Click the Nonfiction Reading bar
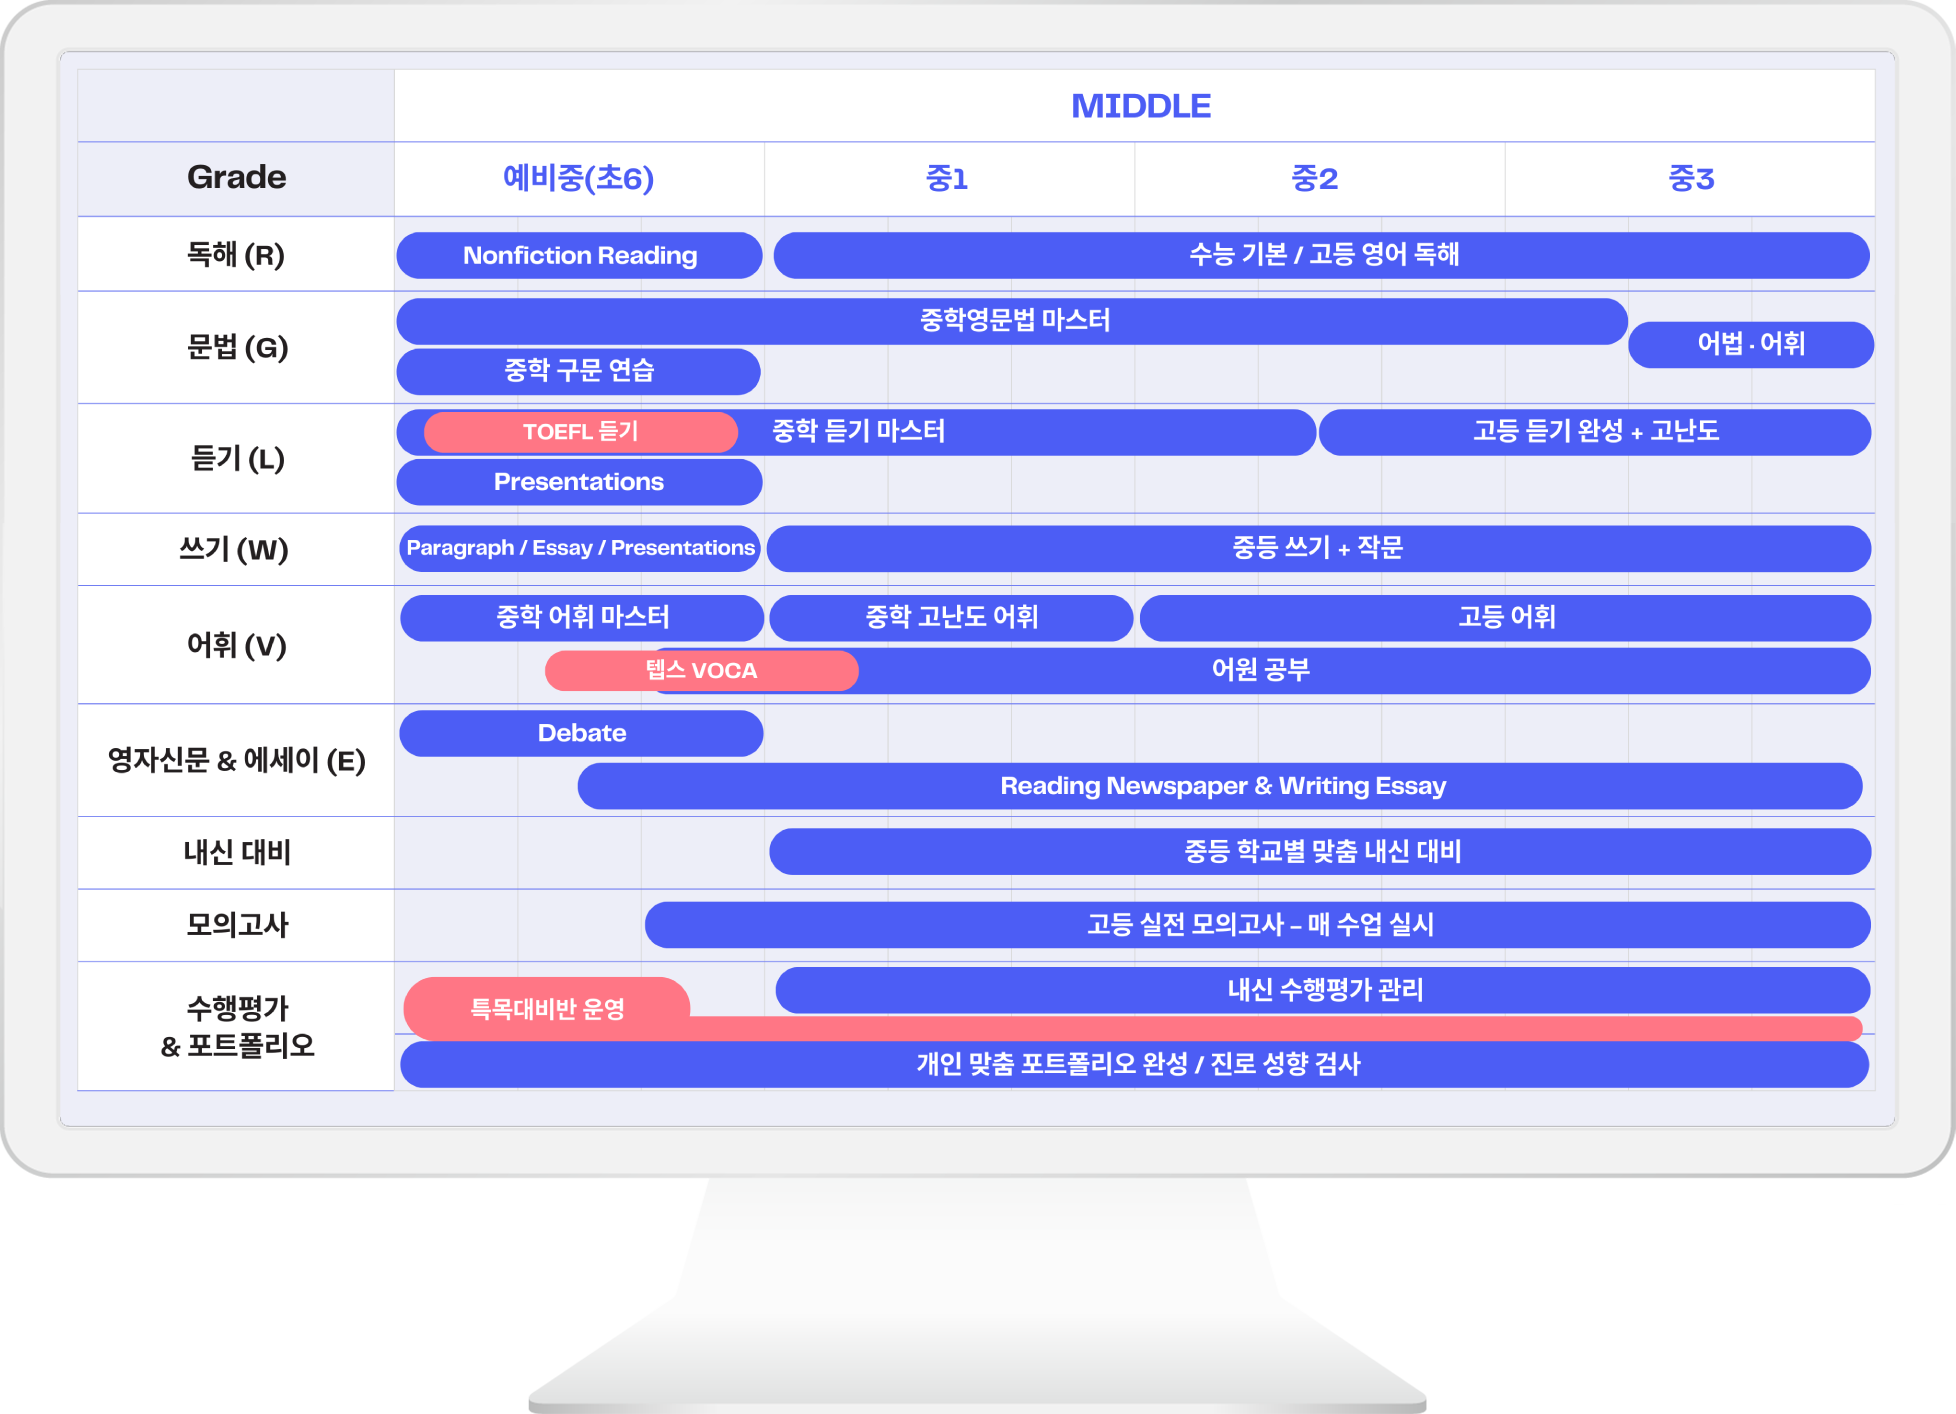This screenshot has height=1414, width=1956. pyautogui.click(x=579, y=256)
